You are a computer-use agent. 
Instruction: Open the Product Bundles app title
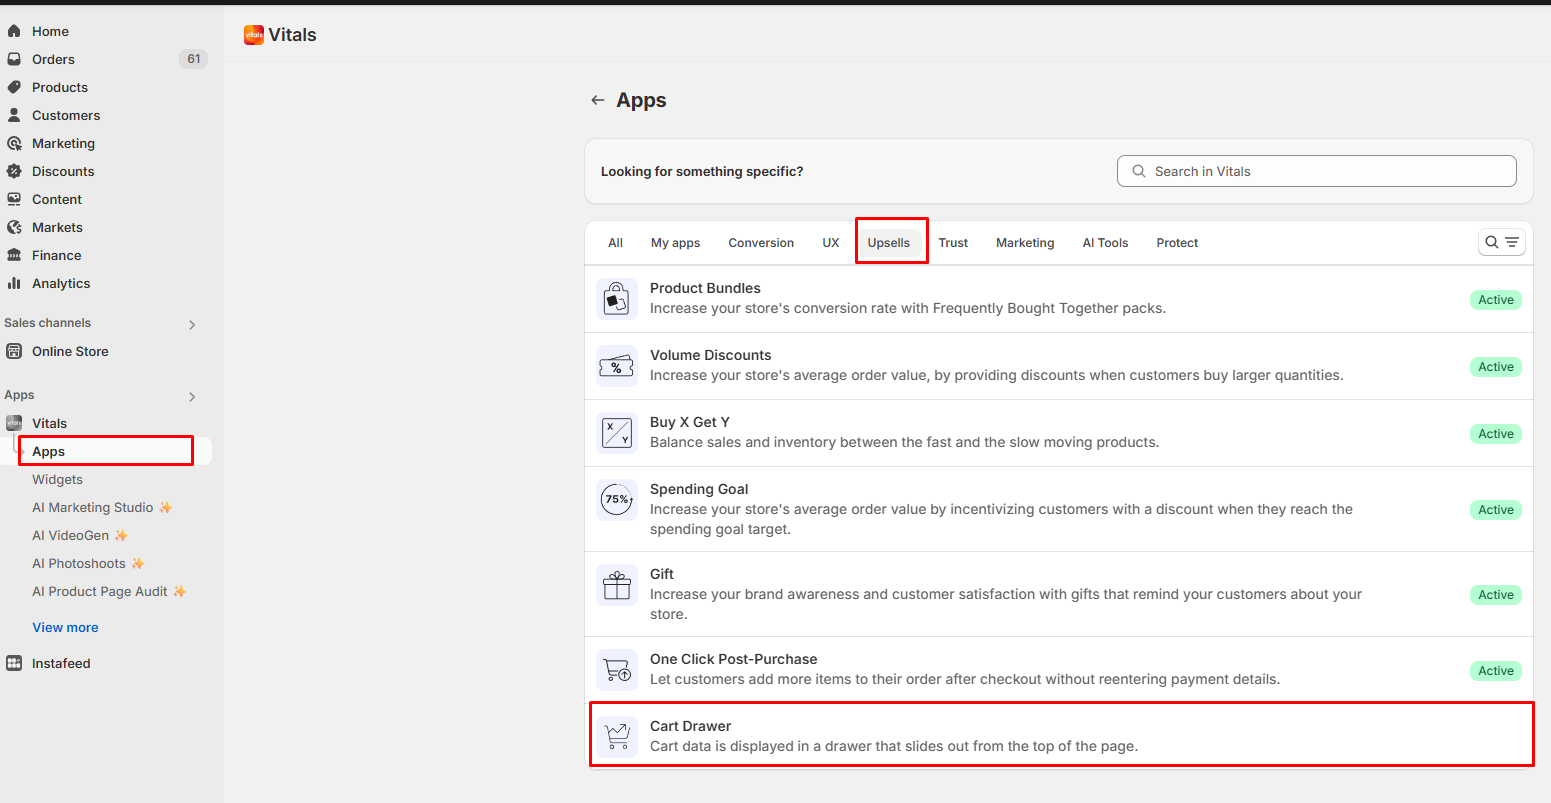coord(705,288)
